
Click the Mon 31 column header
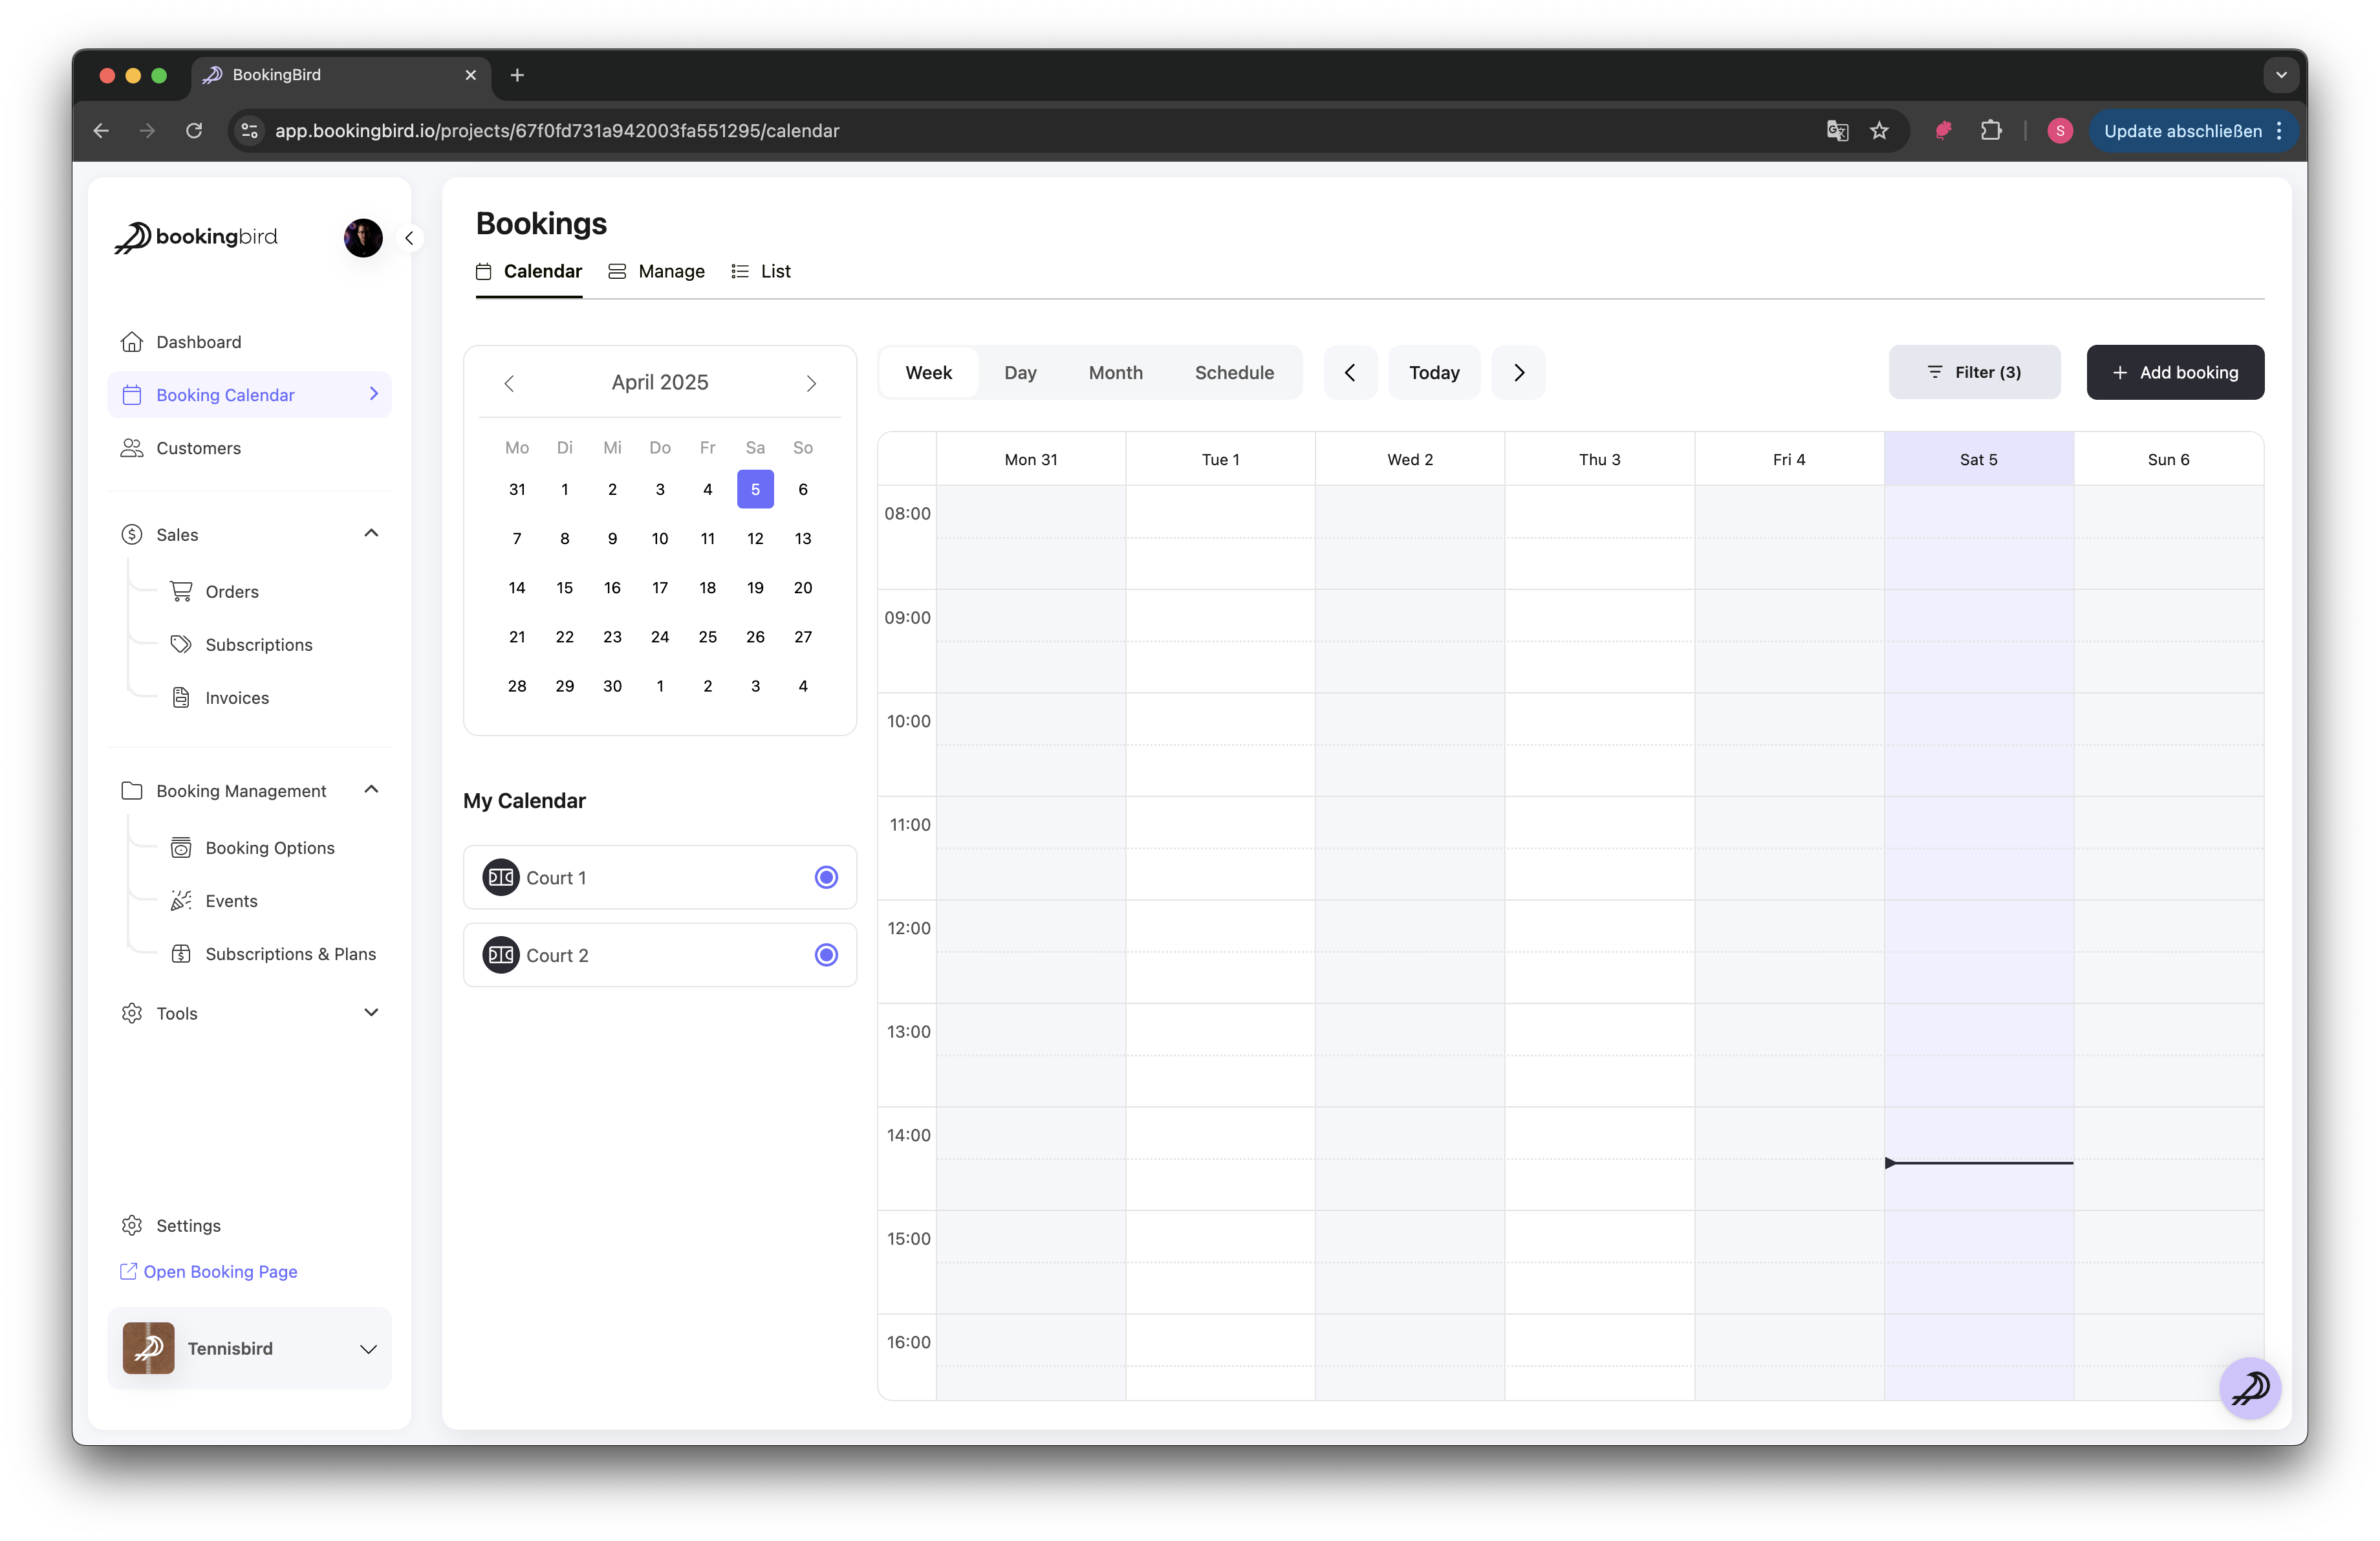1030,459
